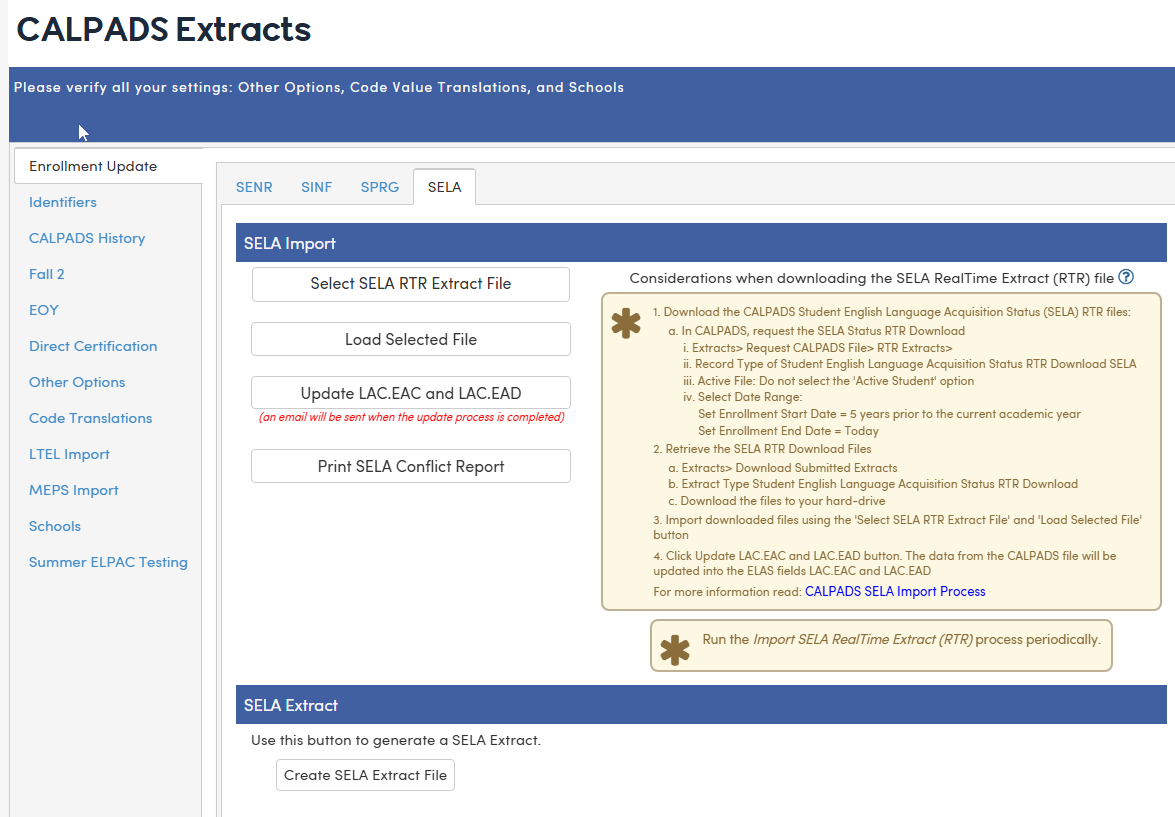Click the CALPADS Extracts page title
The width and height of the screenshot is (1175, 817).
tap(163, 29)
